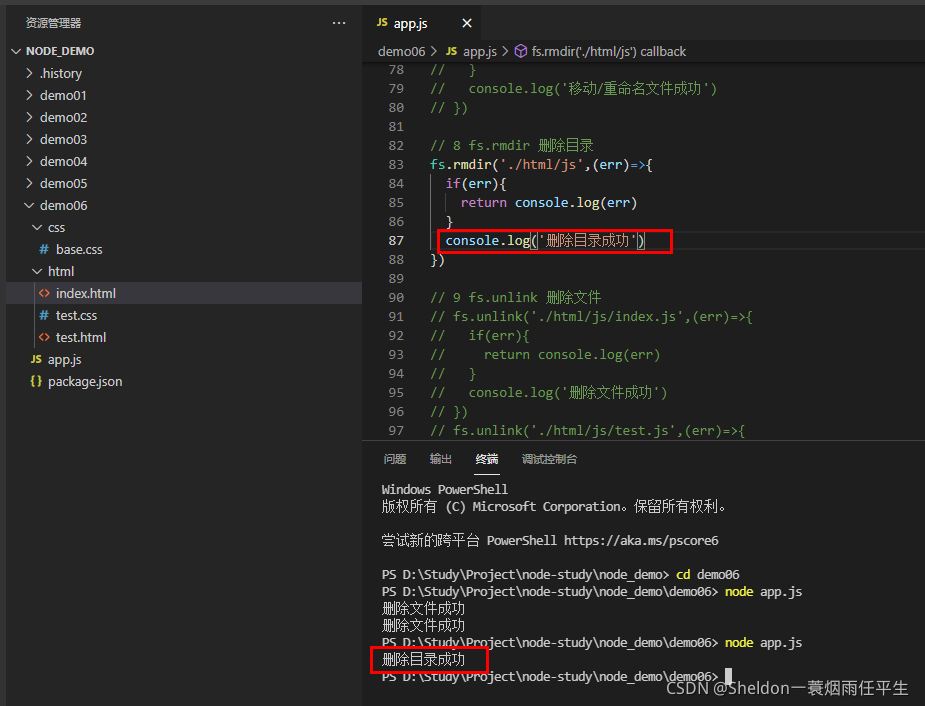Click the breadcrumb callback cube icon
Screen dimensions: 925x706
click(x=520, y=51)
